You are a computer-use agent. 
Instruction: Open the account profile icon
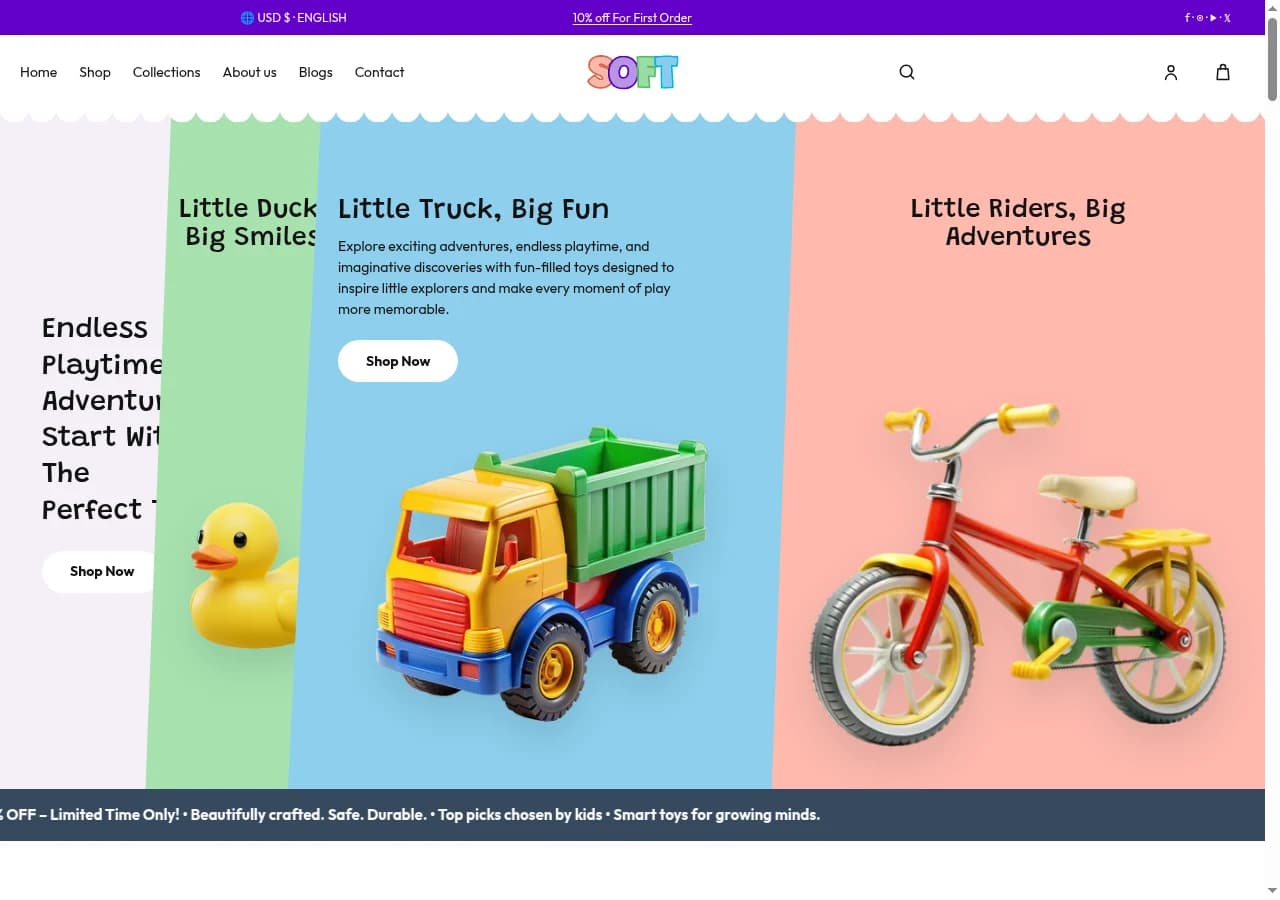point(1171,72)
